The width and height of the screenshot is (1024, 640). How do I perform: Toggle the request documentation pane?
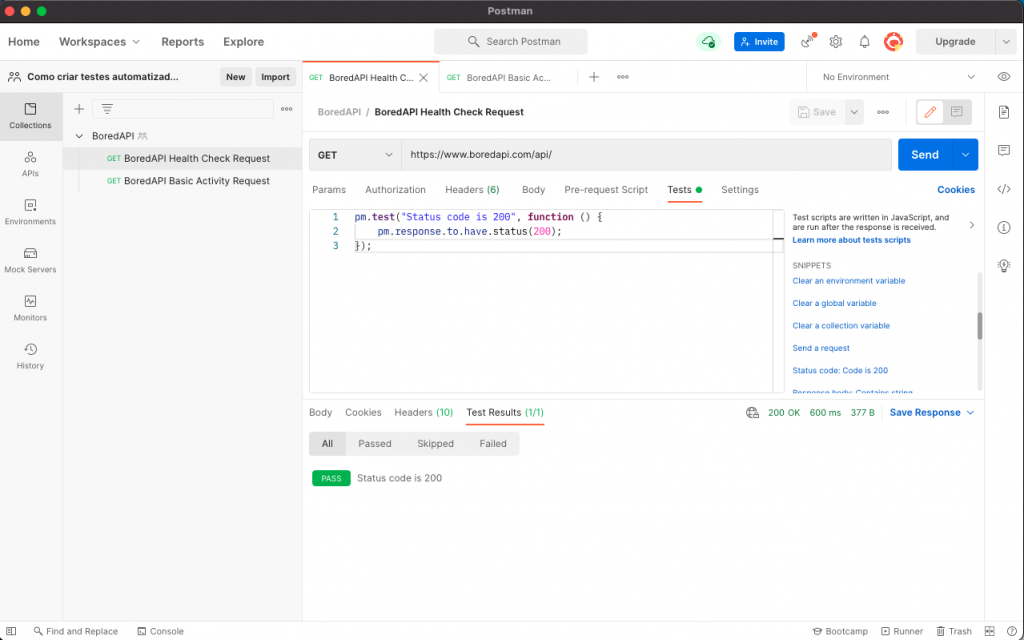click(x=1004, y=113)
